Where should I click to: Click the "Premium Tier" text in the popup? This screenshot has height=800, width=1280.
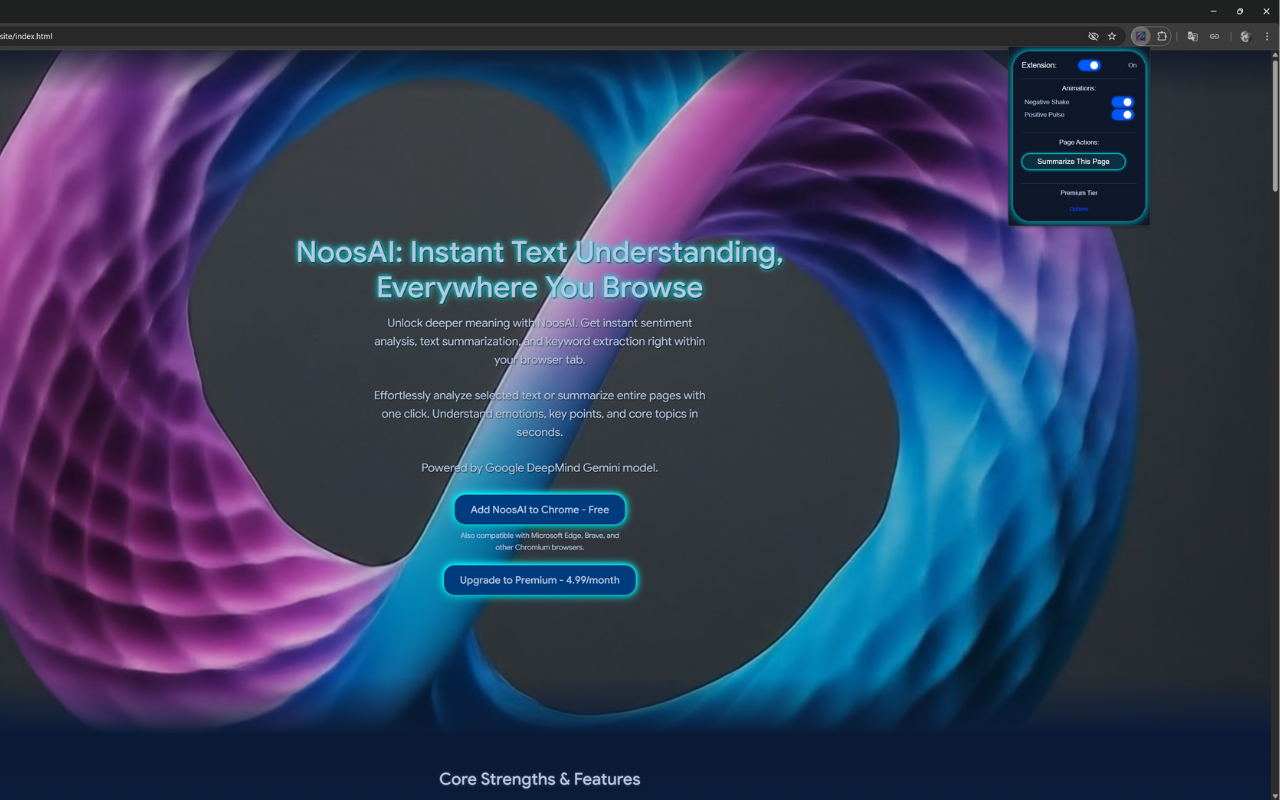pyautogui.click(x=1079, y=193)
